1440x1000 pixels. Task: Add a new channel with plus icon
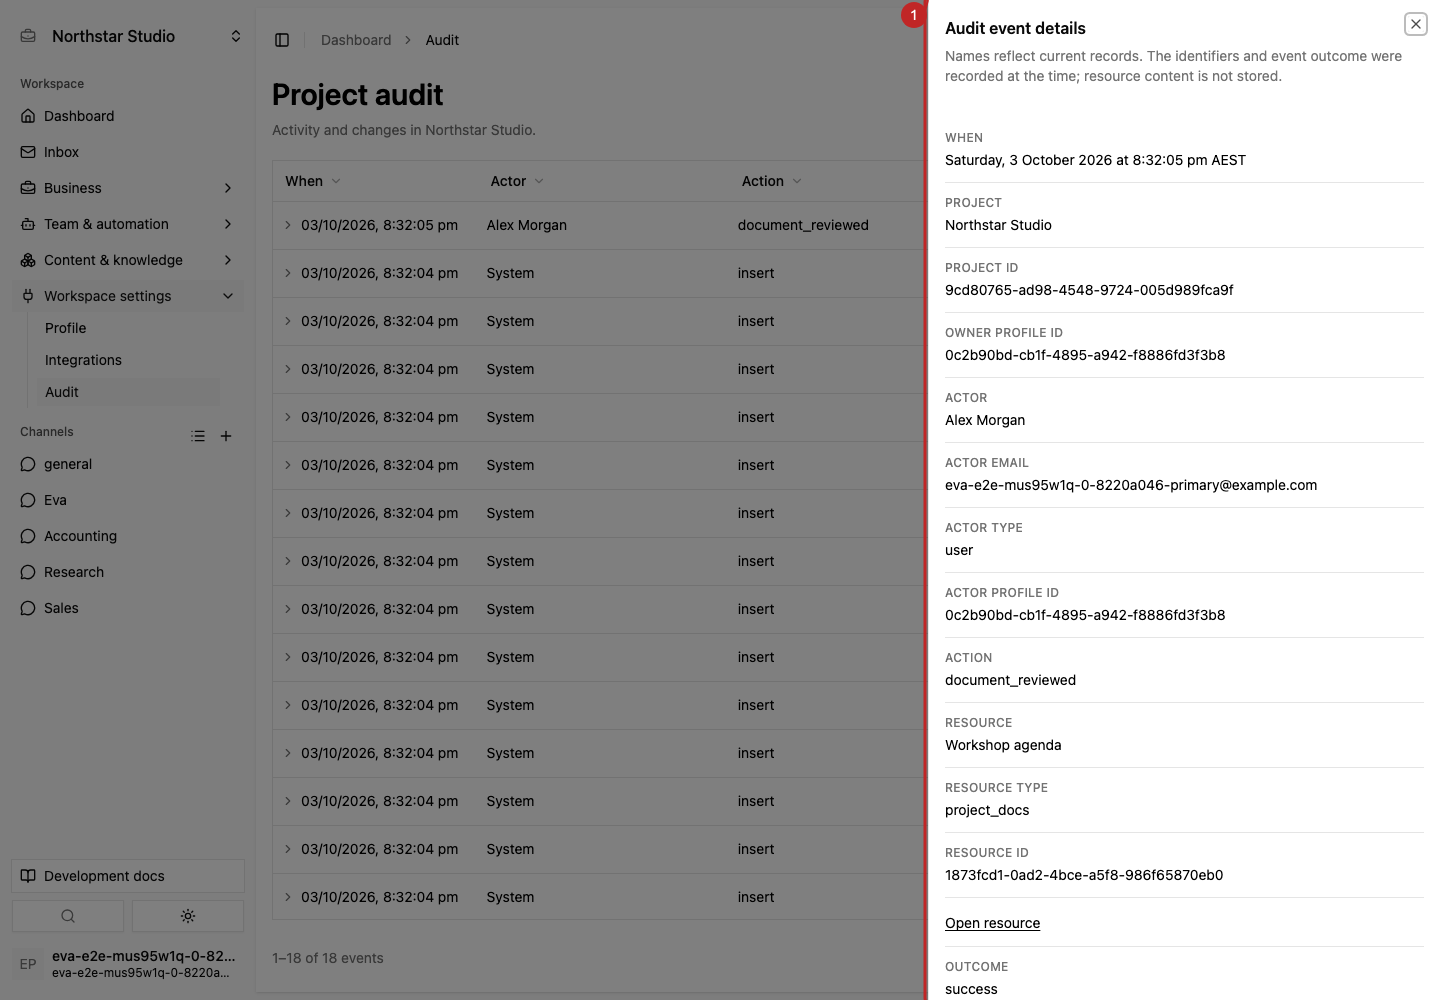coord(226,436)
